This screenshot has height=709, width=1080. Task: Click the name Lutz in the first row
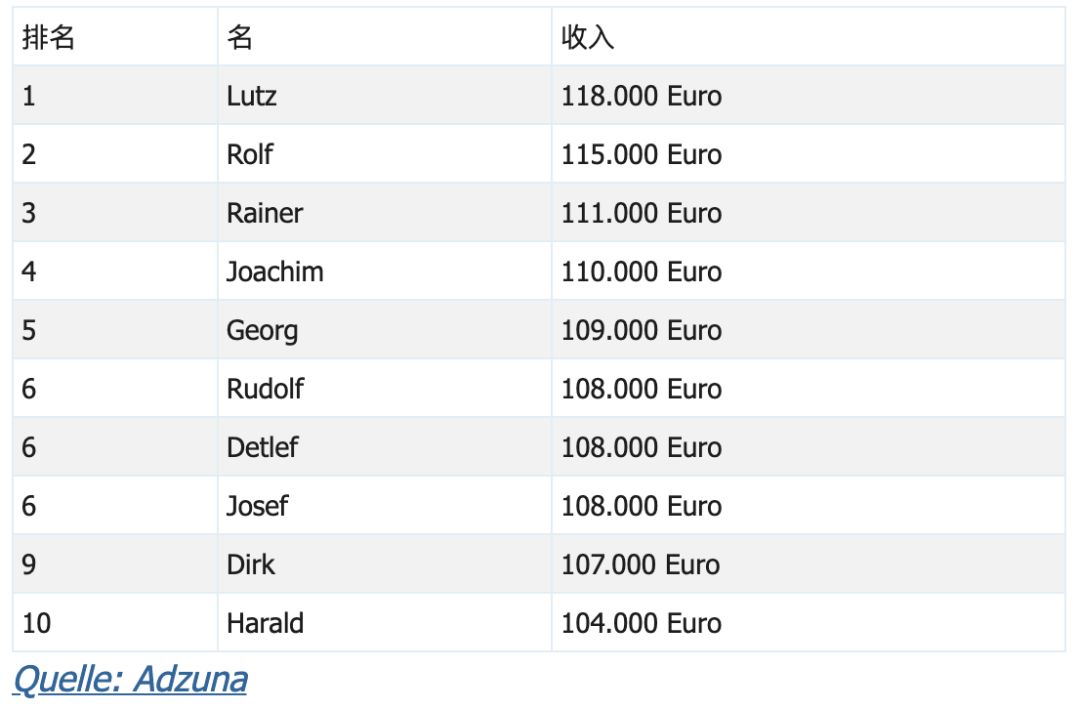click(x=251, y=96)
